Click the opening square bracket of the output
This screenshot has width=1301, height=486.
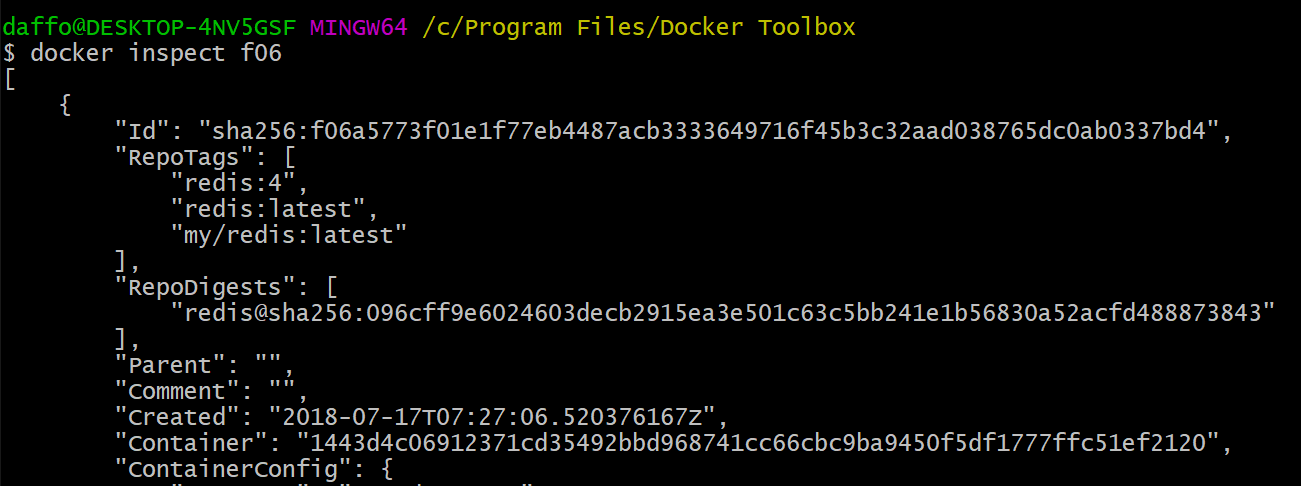9,79
